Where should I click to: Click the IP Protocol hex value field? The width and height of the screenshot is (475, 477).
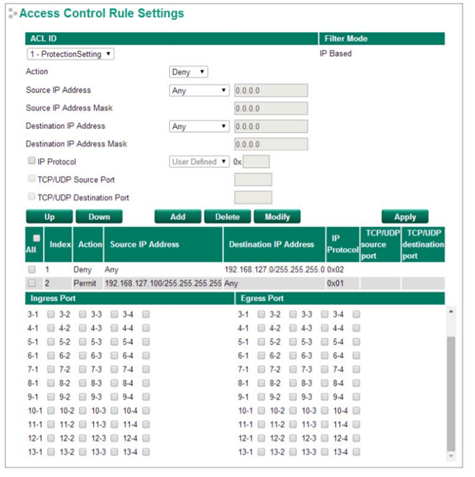256,162
